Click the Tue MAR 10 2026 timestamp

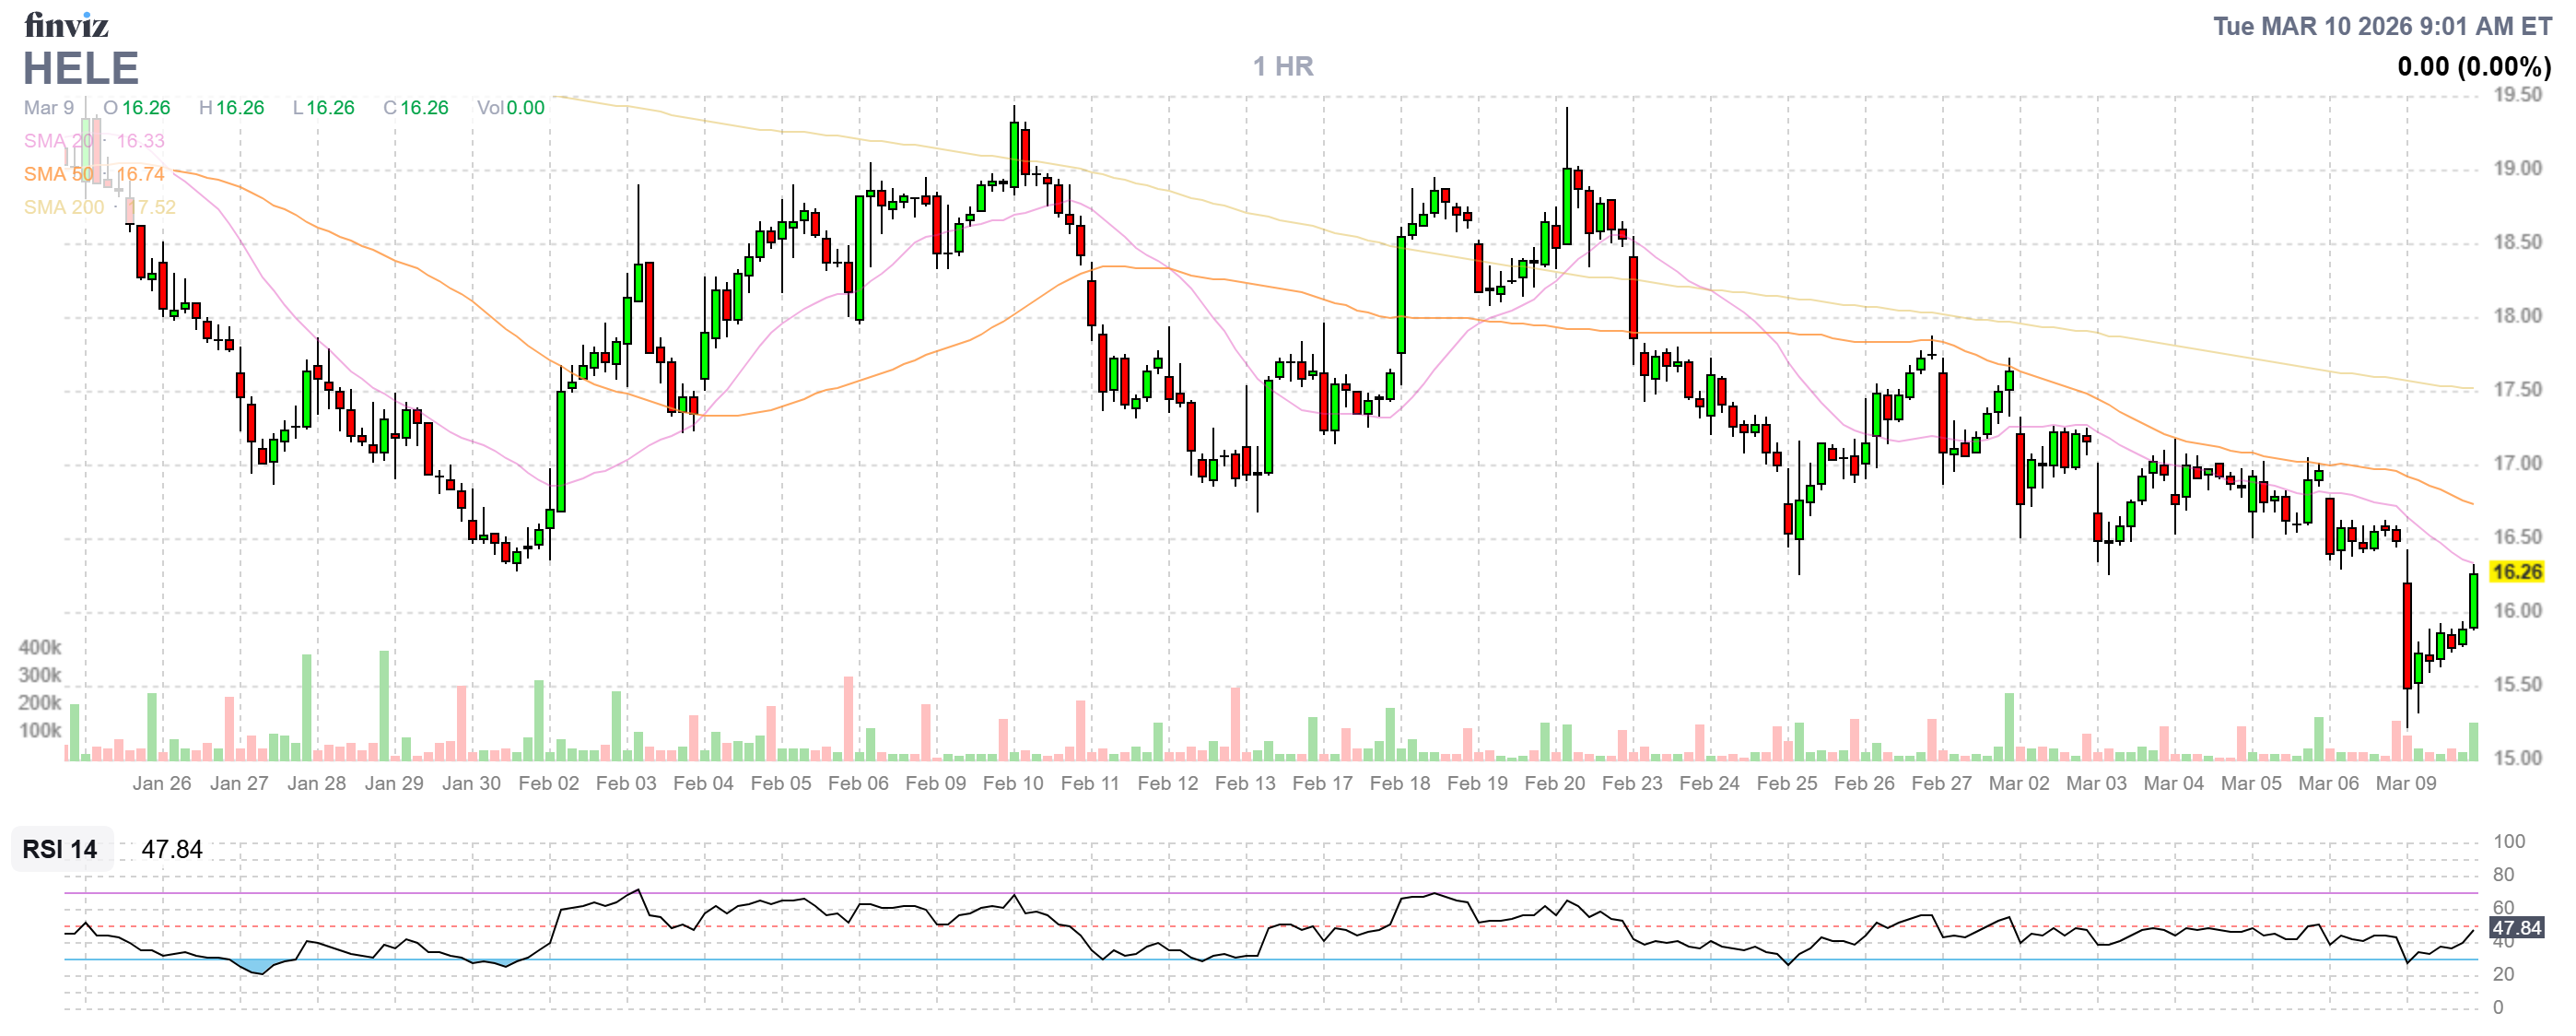tap(2381, 26)
